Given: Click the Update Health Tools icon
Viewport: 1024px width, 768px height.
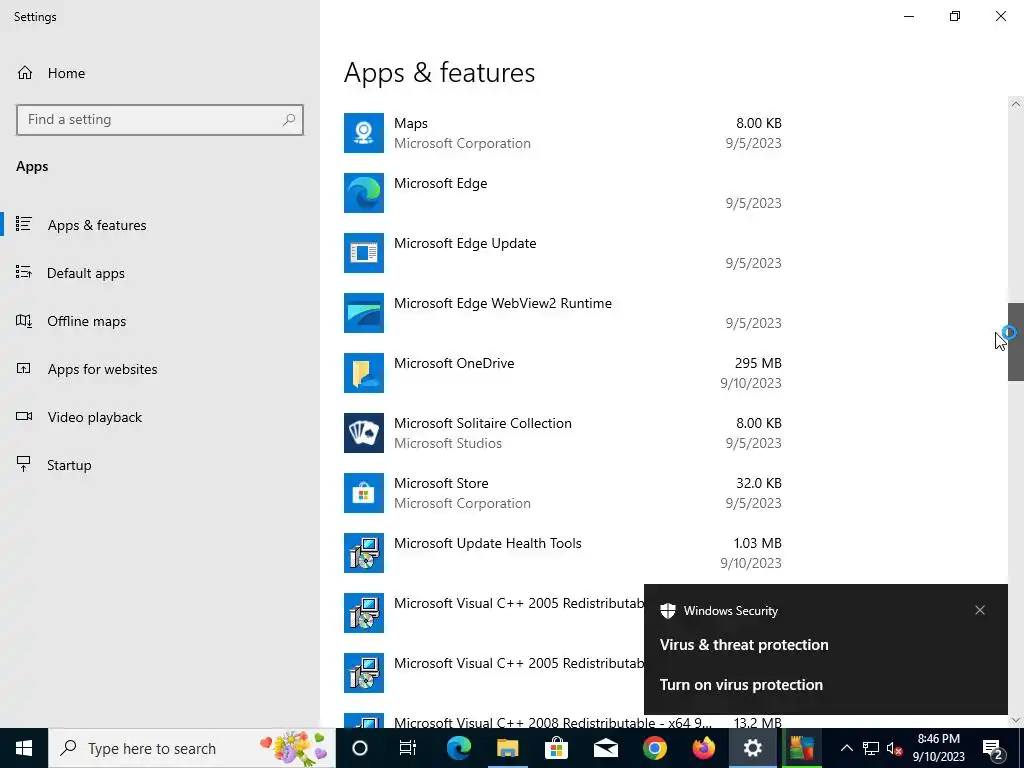Looking at the screenshot, I should tap(364, 553).
